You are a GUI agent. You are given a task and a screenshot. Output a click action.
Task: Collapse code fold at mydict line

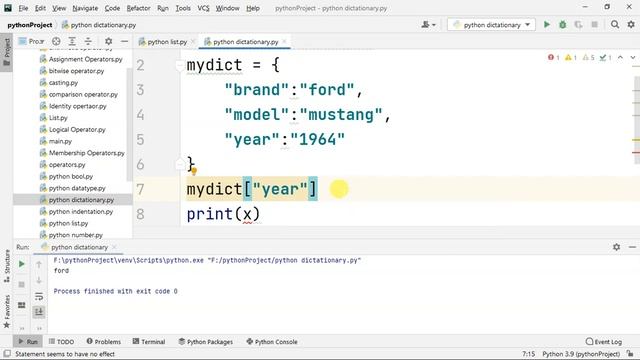coord(179,65)
